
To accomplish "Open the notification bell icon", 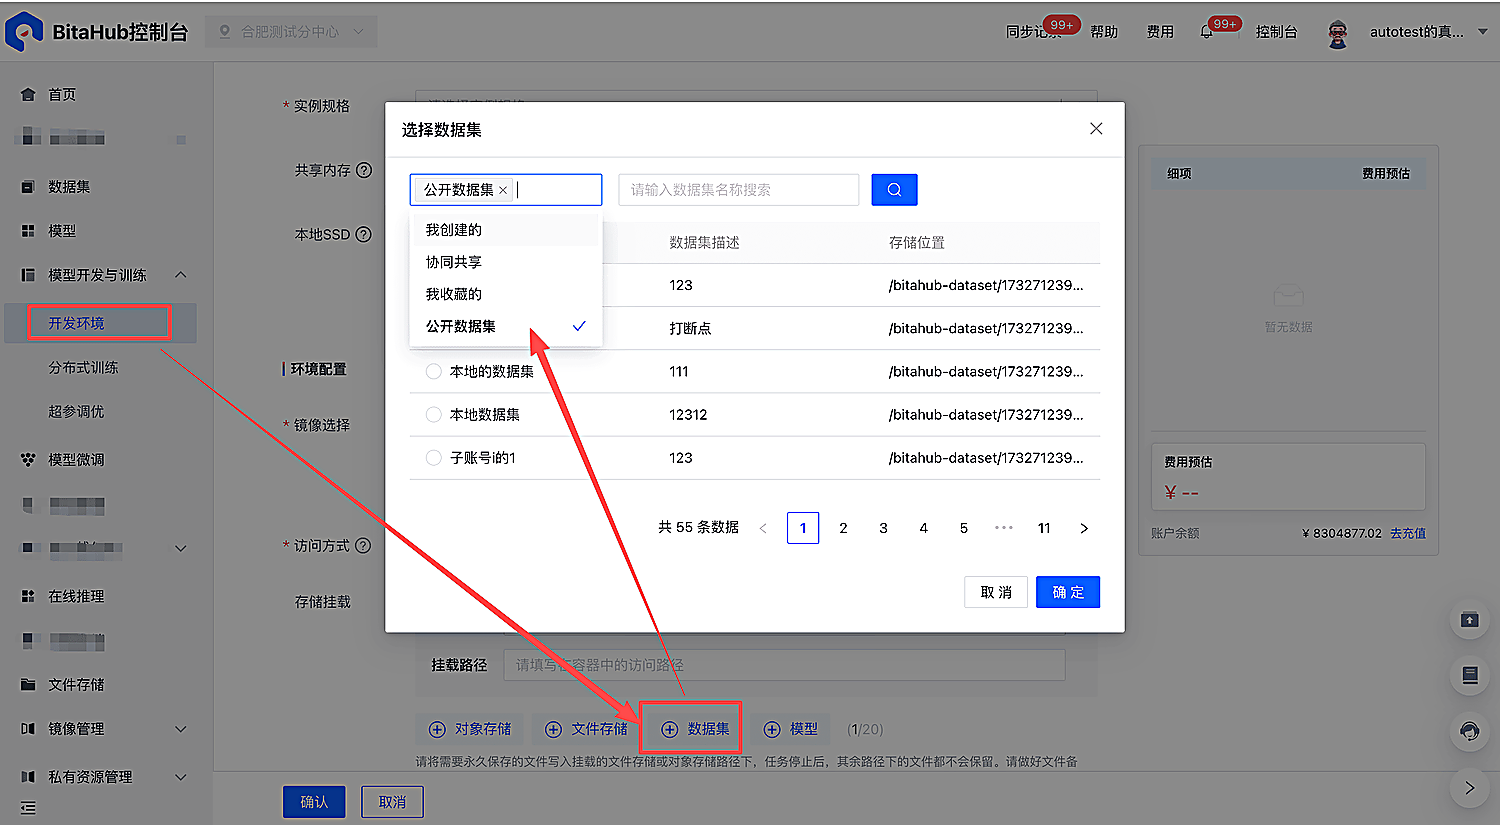I will 1207,32.
